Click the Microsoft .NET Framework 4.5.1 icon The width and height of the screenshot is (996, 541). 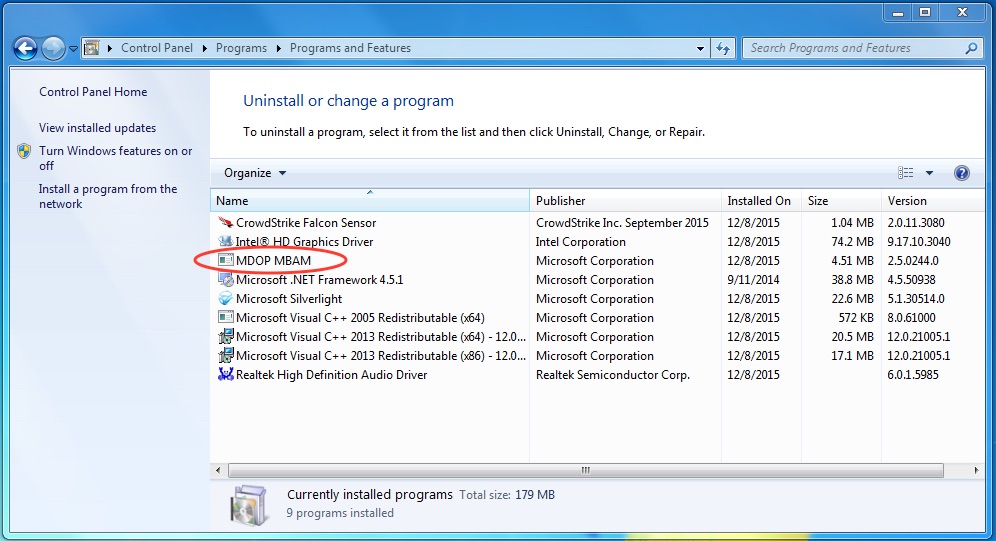click(225, 280)
